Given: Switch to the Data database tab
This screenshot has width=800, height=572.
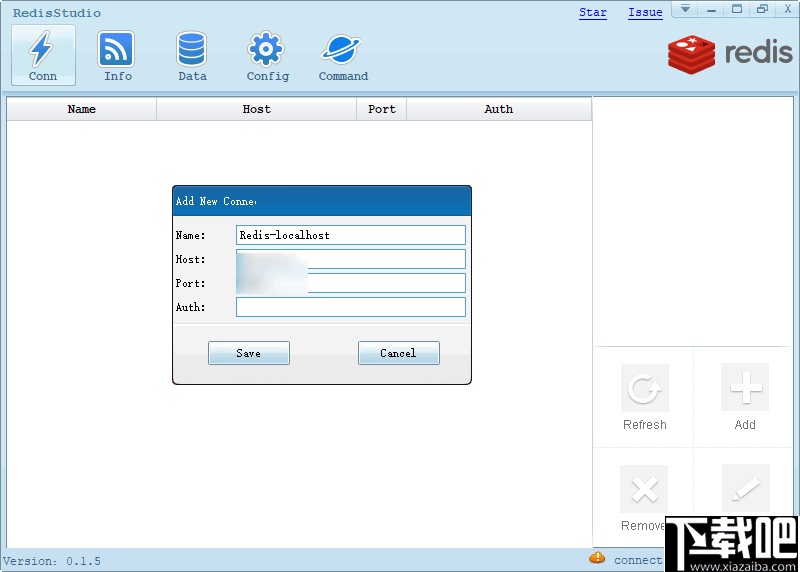Looking at the screenshot, I should click(192, 55).
